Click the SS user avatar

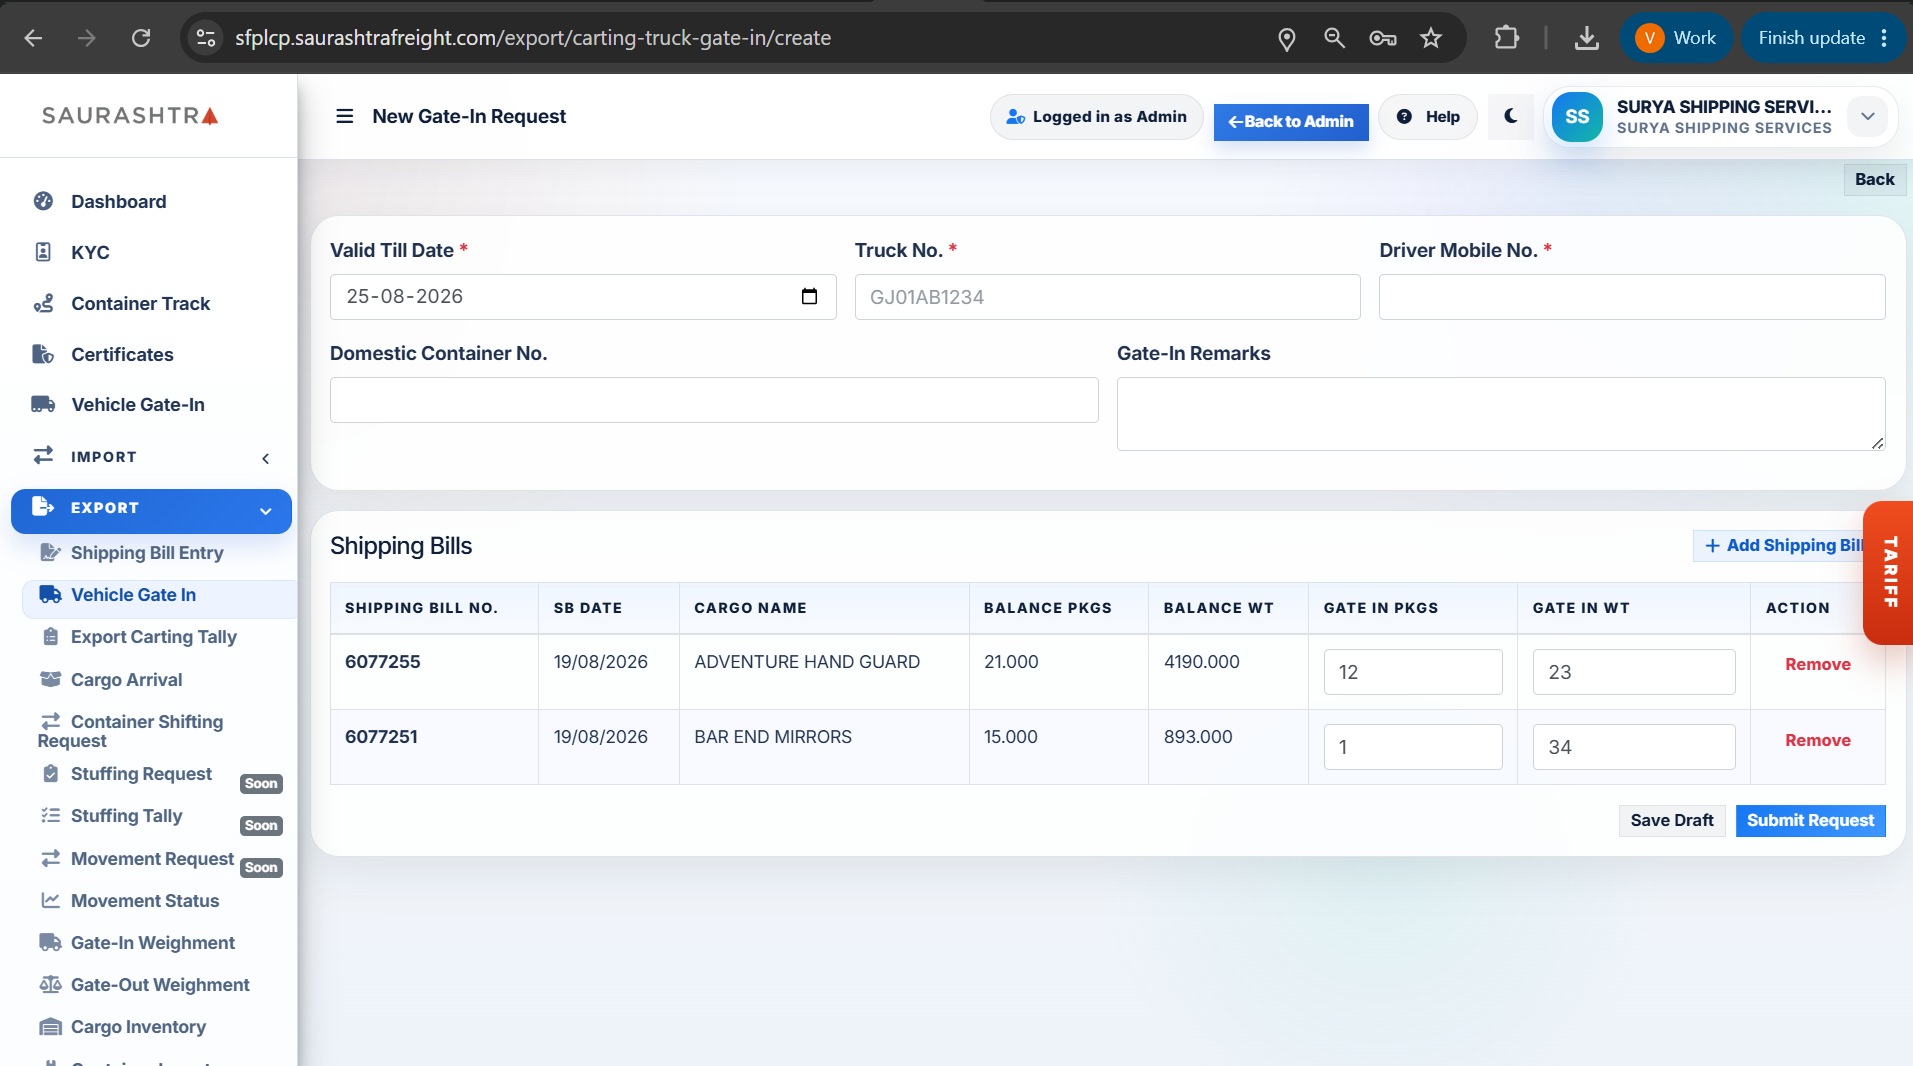(x=1577, y=116)
